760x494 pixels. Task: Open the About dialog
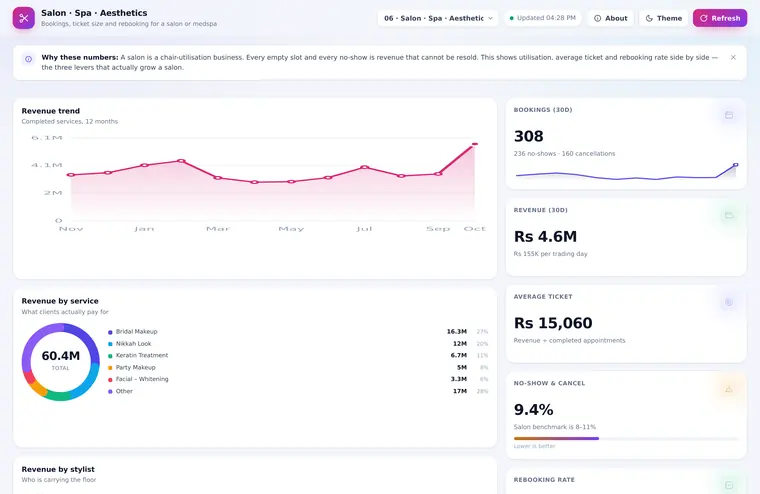(x=611, y=18)
